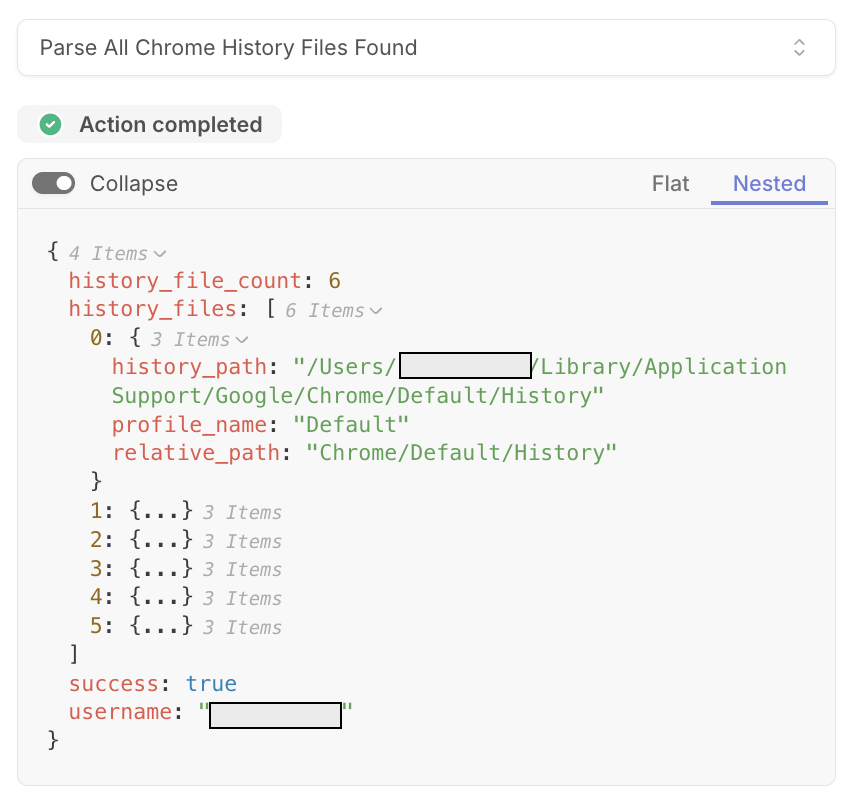Click the username key
854x808 pixels.
click(120, 712)
